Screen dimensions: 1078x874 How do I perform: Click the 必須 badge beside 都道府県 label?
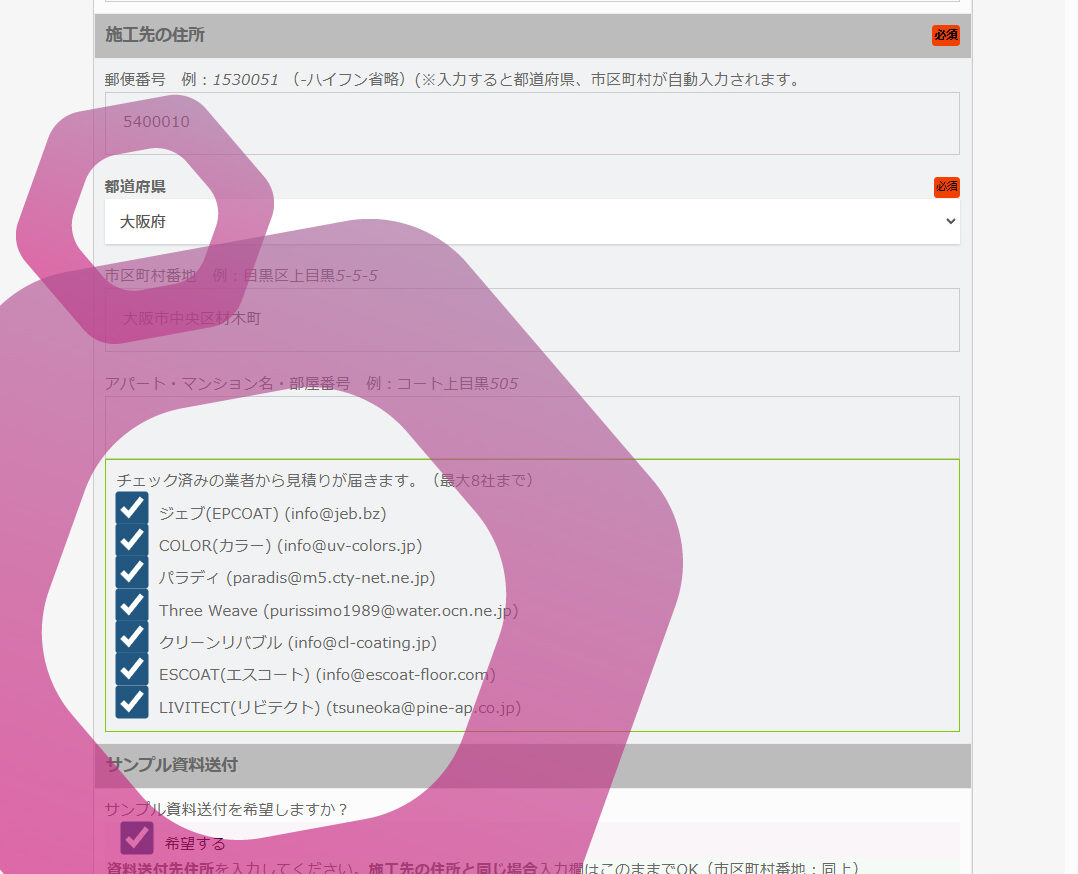click(946, 187)
